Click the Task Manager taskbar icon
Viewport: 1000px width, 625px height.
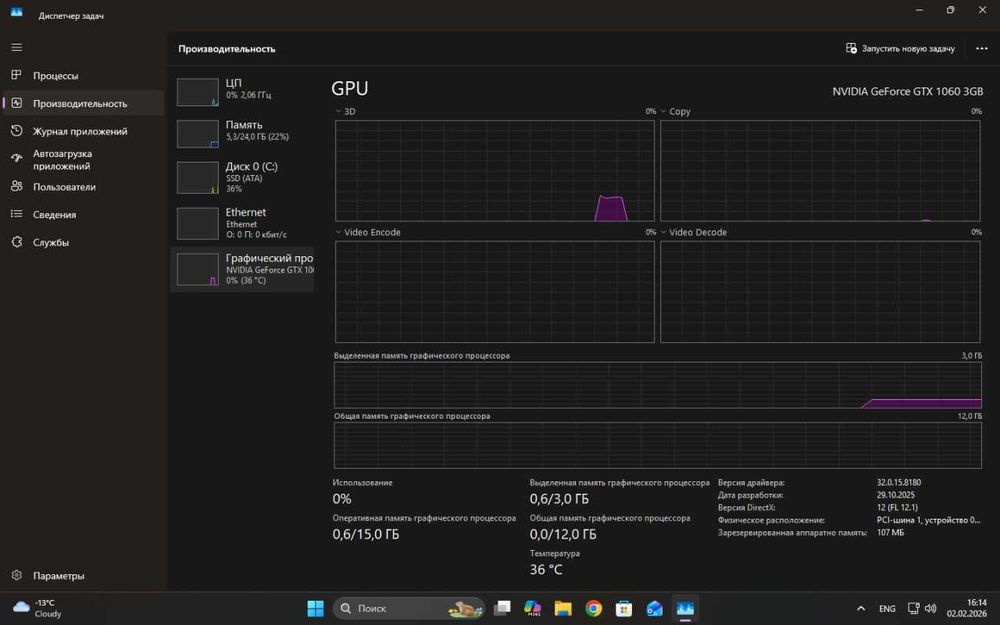[x=686, y=608]
